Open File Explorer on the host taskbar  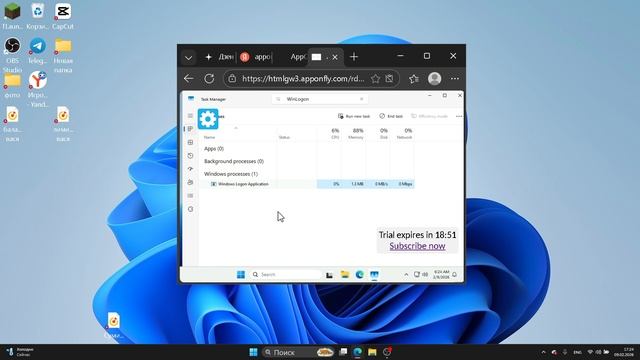[372, 352]
